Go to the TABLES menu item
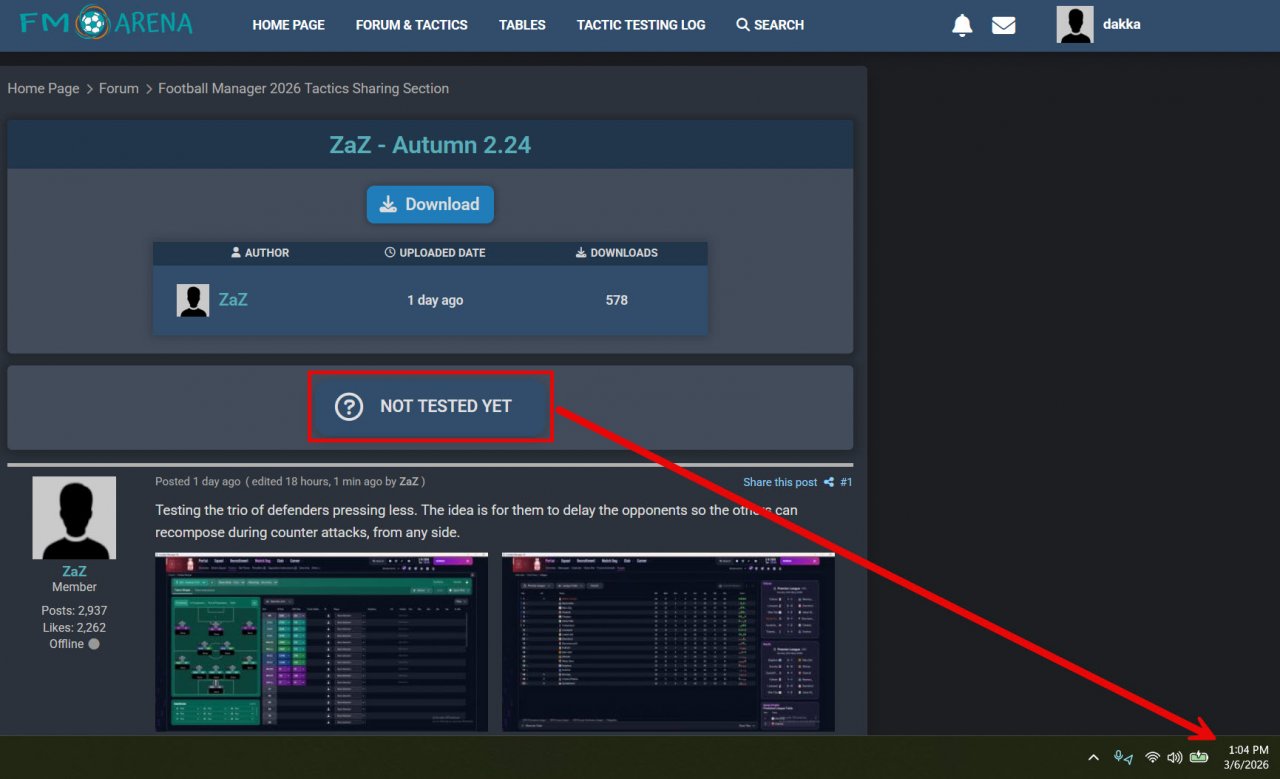Viewport: 1280px width, 779px height. pos(522,25)
